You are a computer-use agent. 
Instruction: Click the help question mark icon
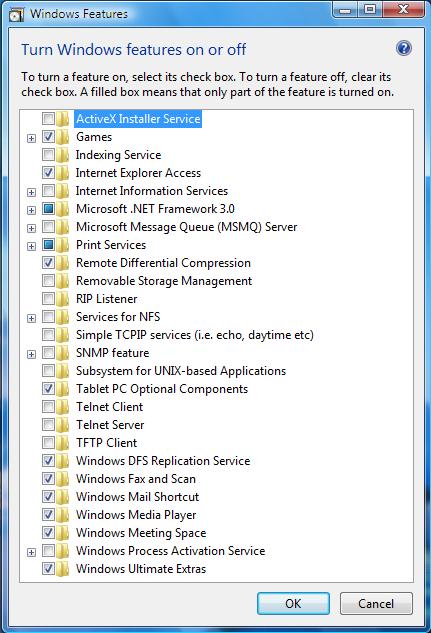(404, 48)
